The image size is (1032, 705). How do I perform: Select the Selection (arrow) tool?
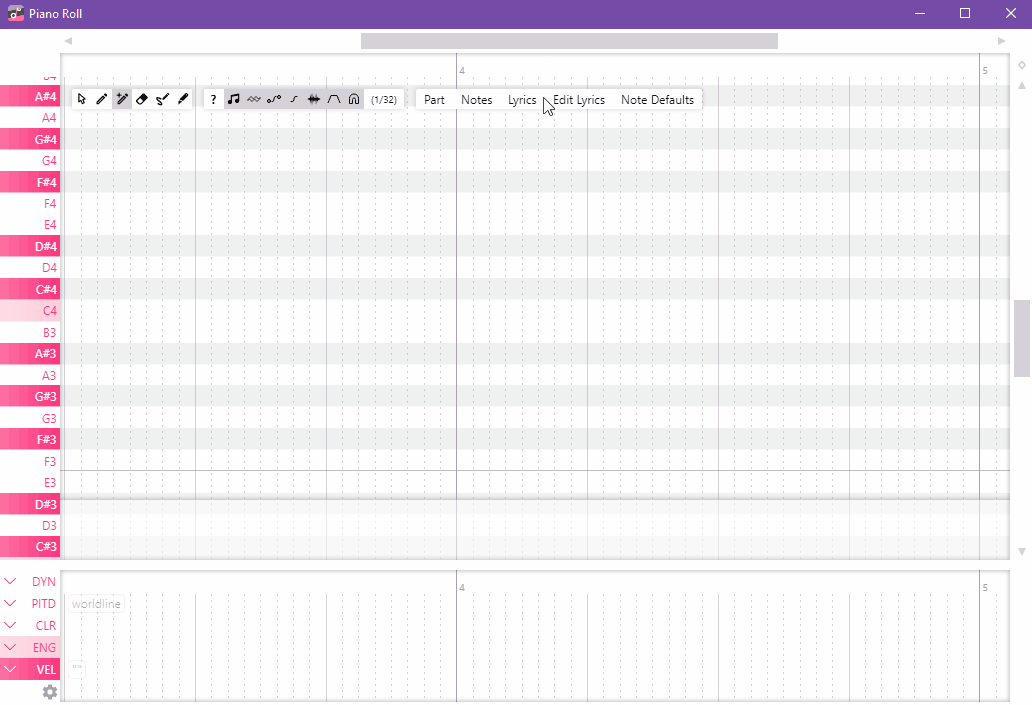pos(82,99)
